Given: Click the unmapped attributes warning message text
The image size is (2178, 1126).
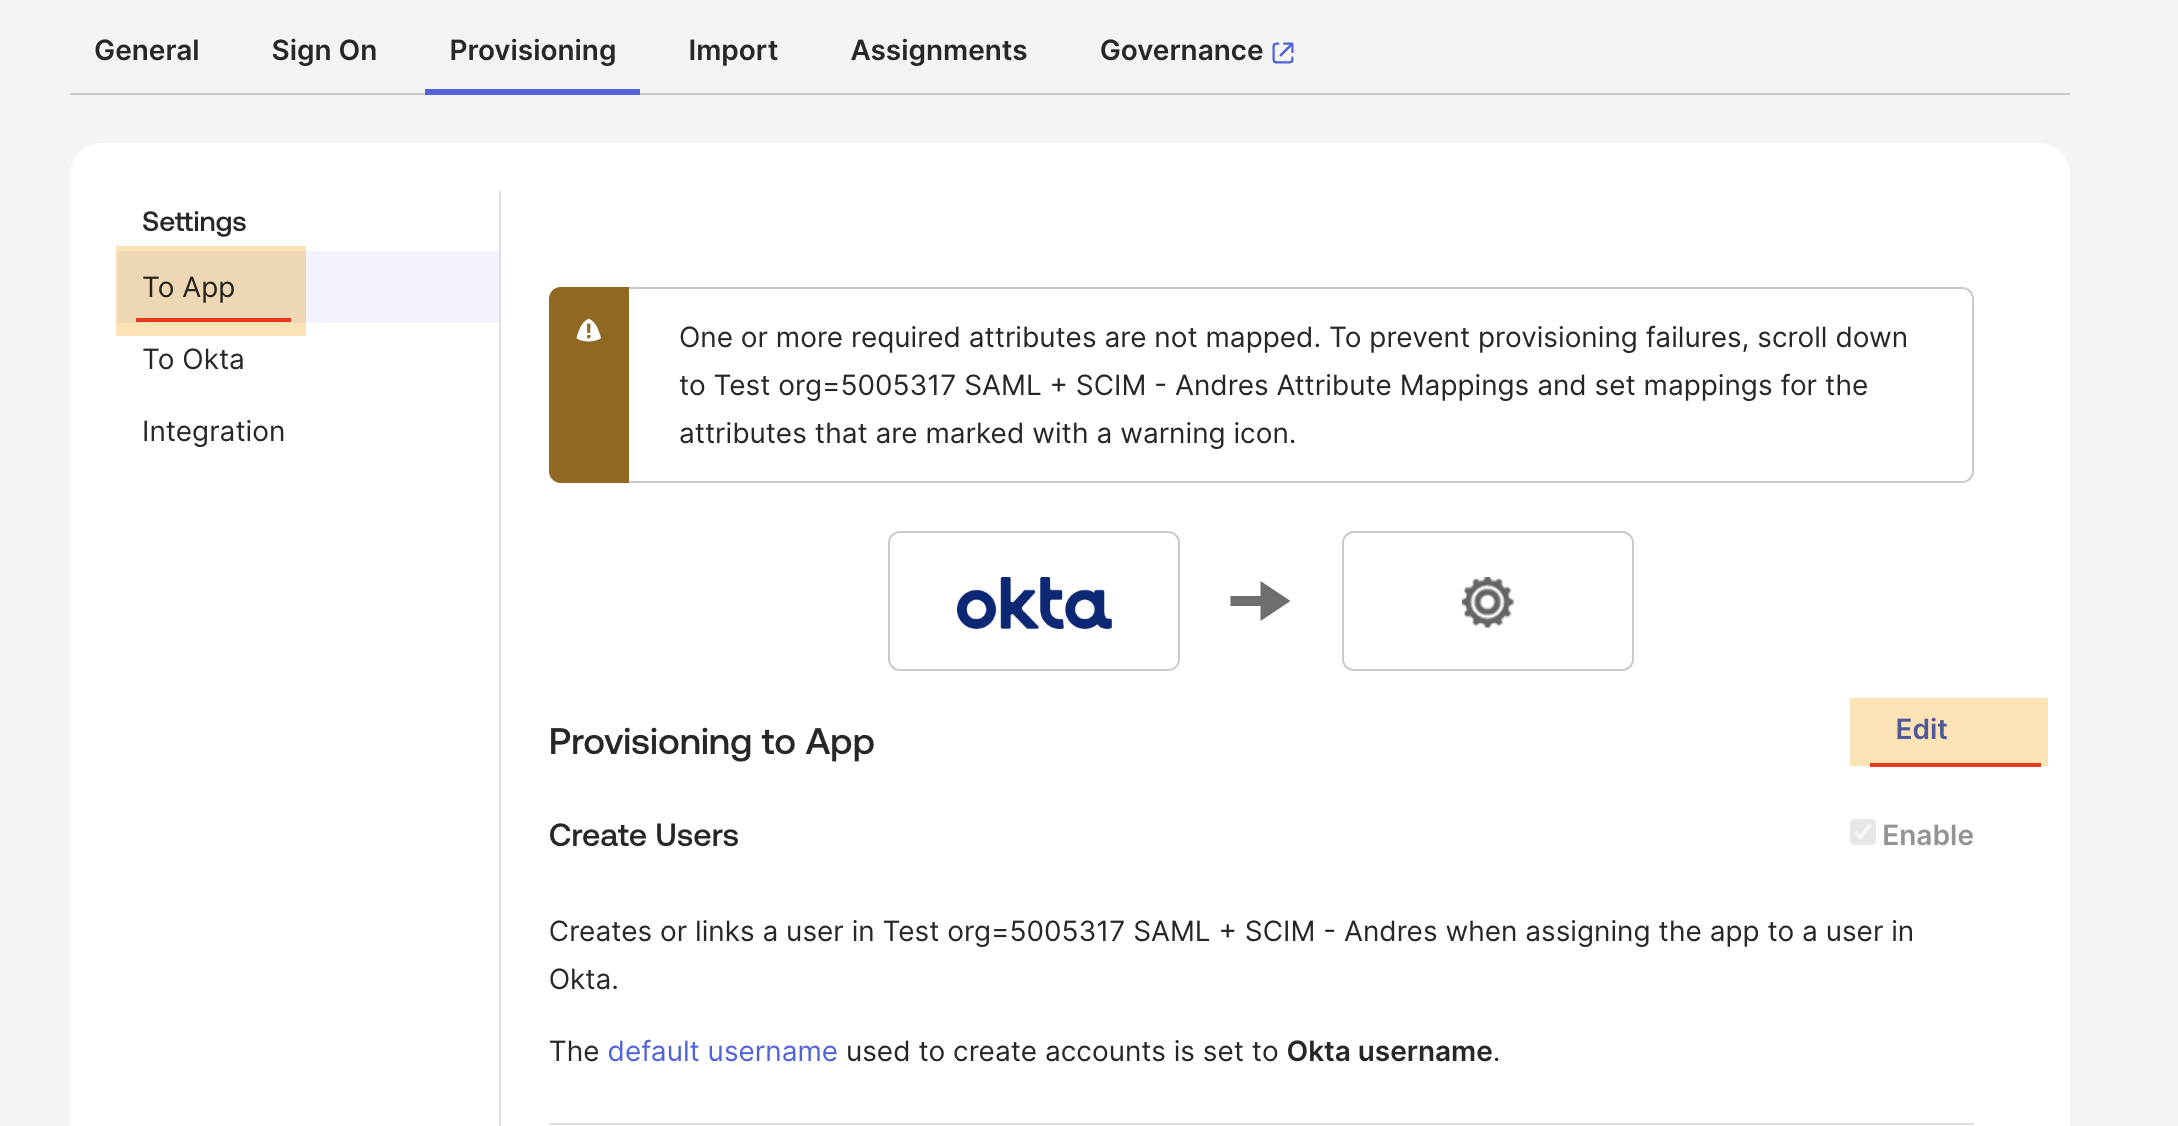Looking at the screenshot, I should (x=1292, y=385).
